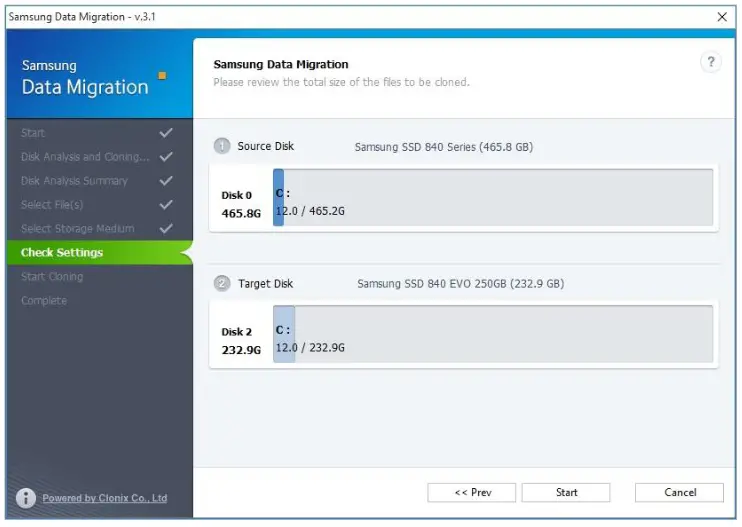Image resolution: width=742 pixels, height=527 pixels.
Task: Select the Complete step
Action: pyautogui.click(x=99, y=300)
